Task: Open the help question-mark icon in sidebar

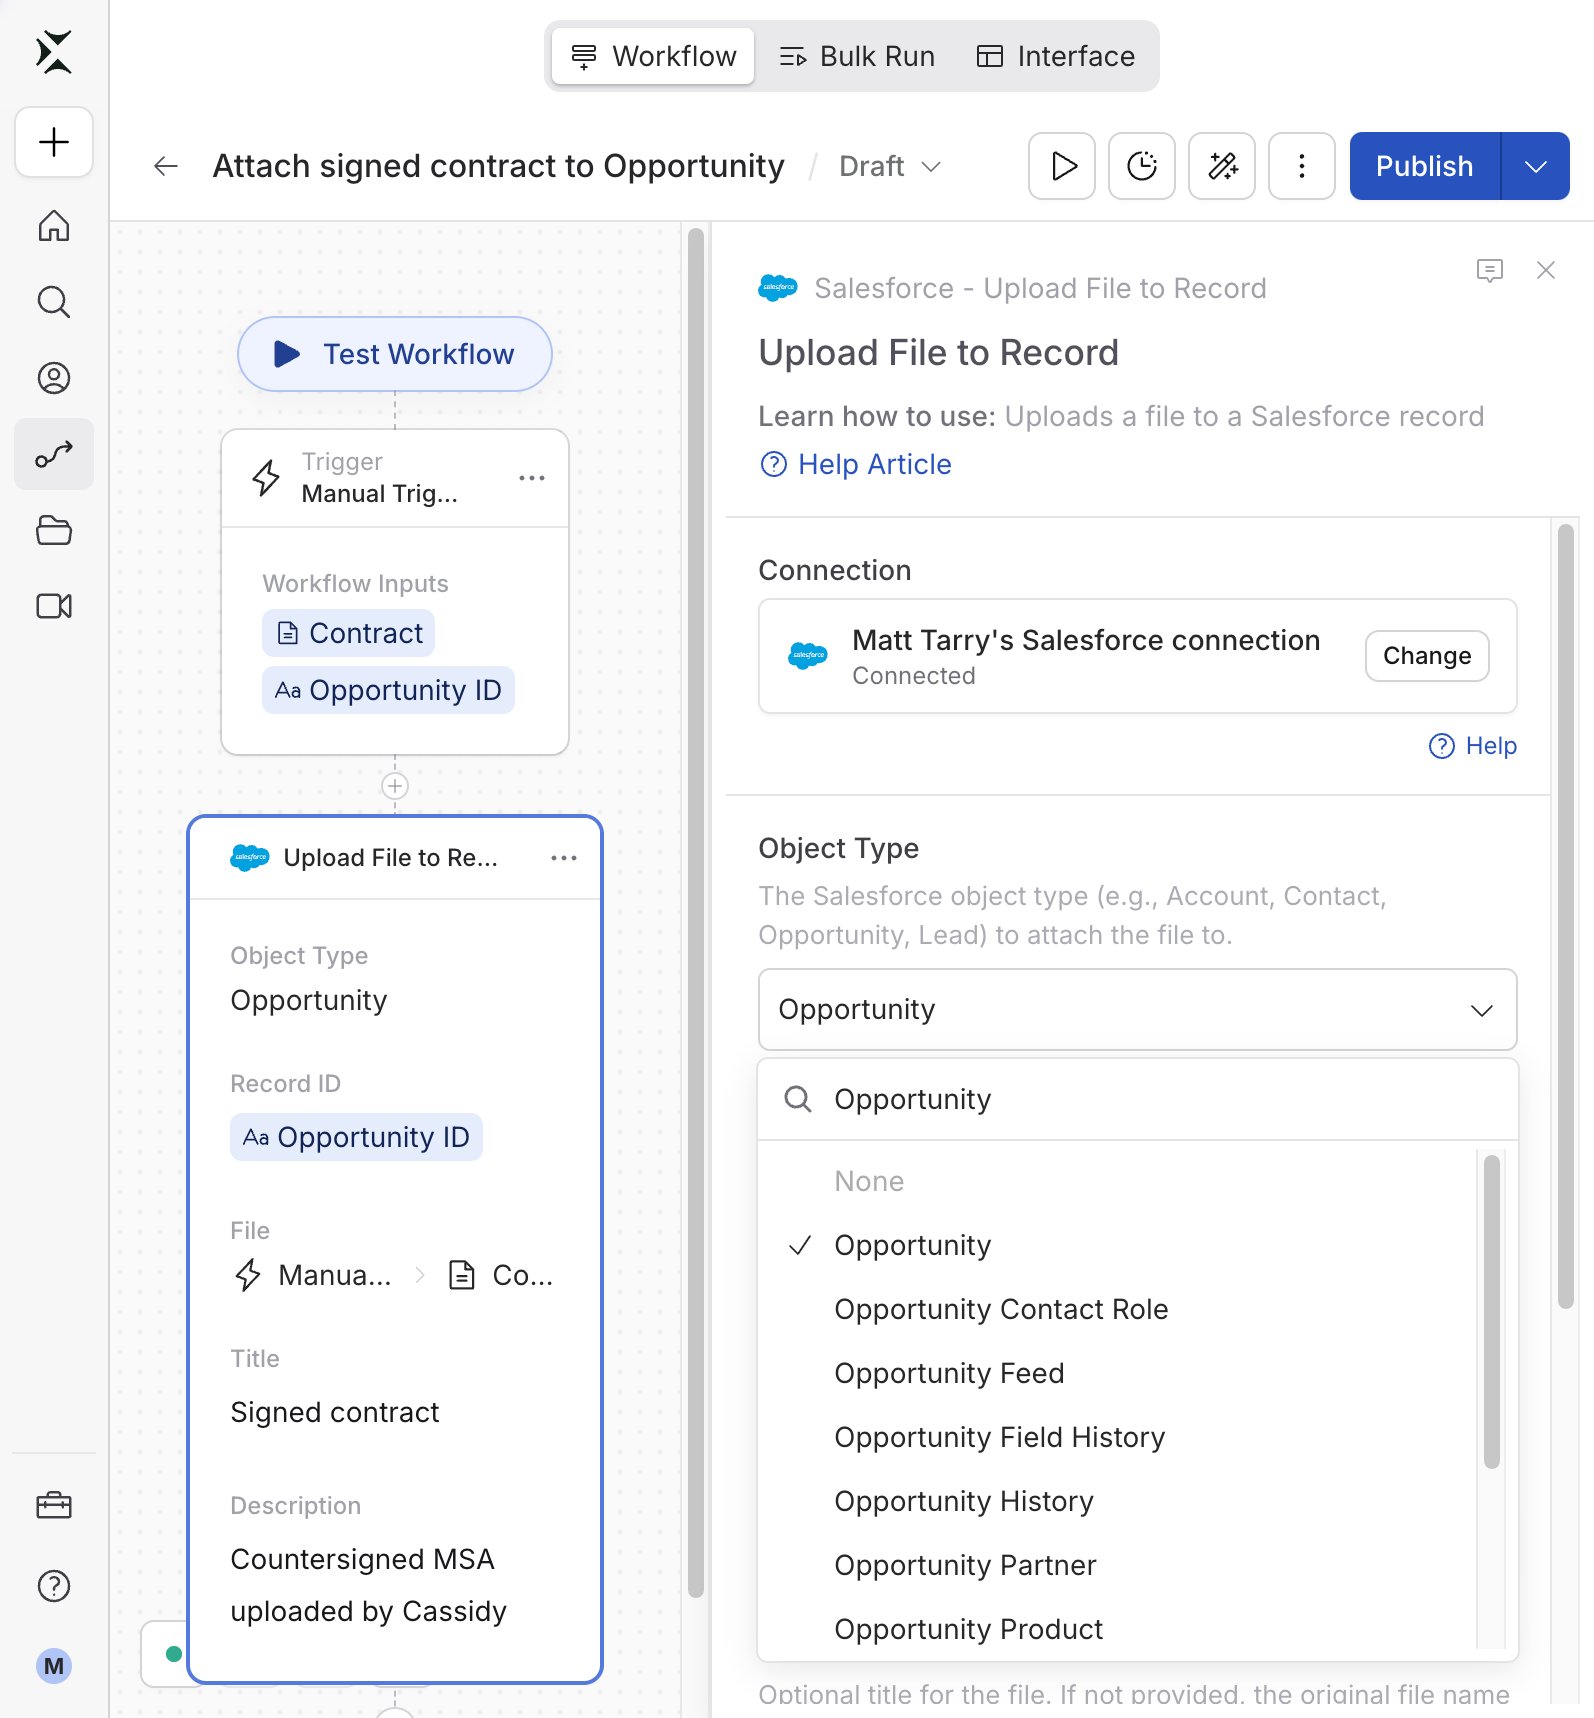Action: point(54,1586)
